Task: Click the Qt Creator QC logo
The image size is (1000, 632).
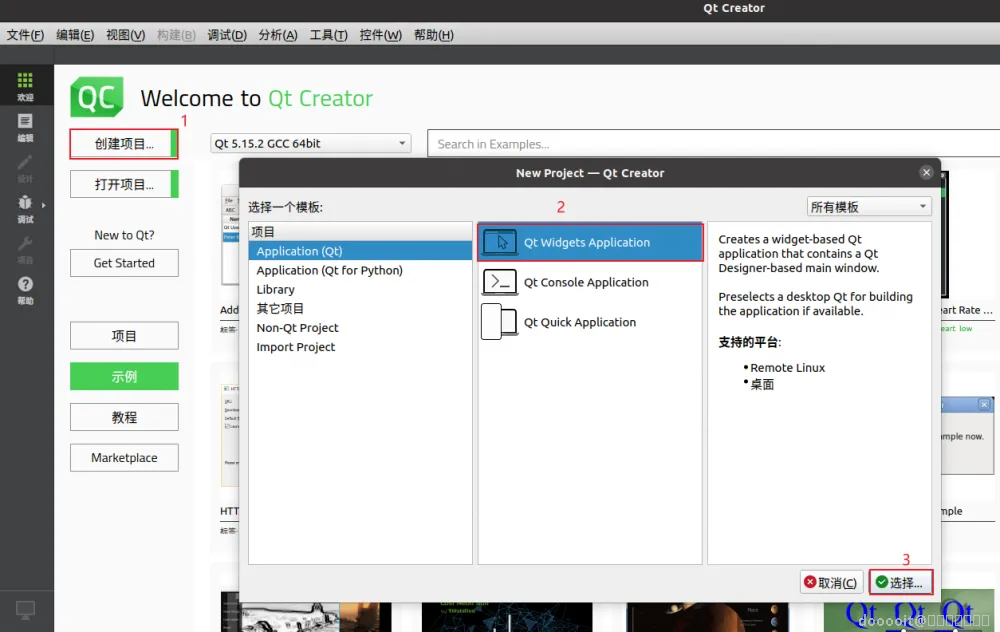Action: pos(96,97)
